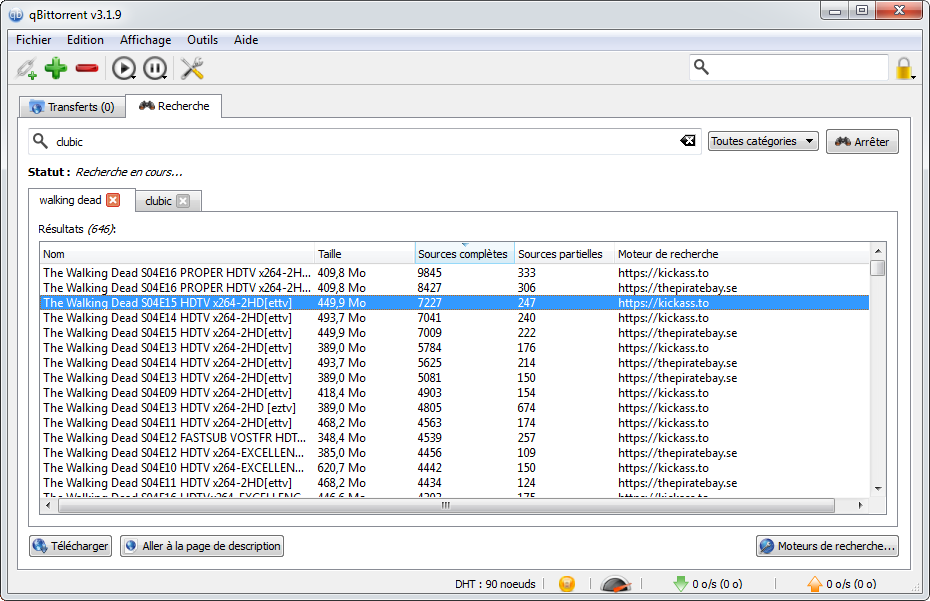Open Moteurs de recherche settings
This screenshot has height=601, width=930.
827,546
